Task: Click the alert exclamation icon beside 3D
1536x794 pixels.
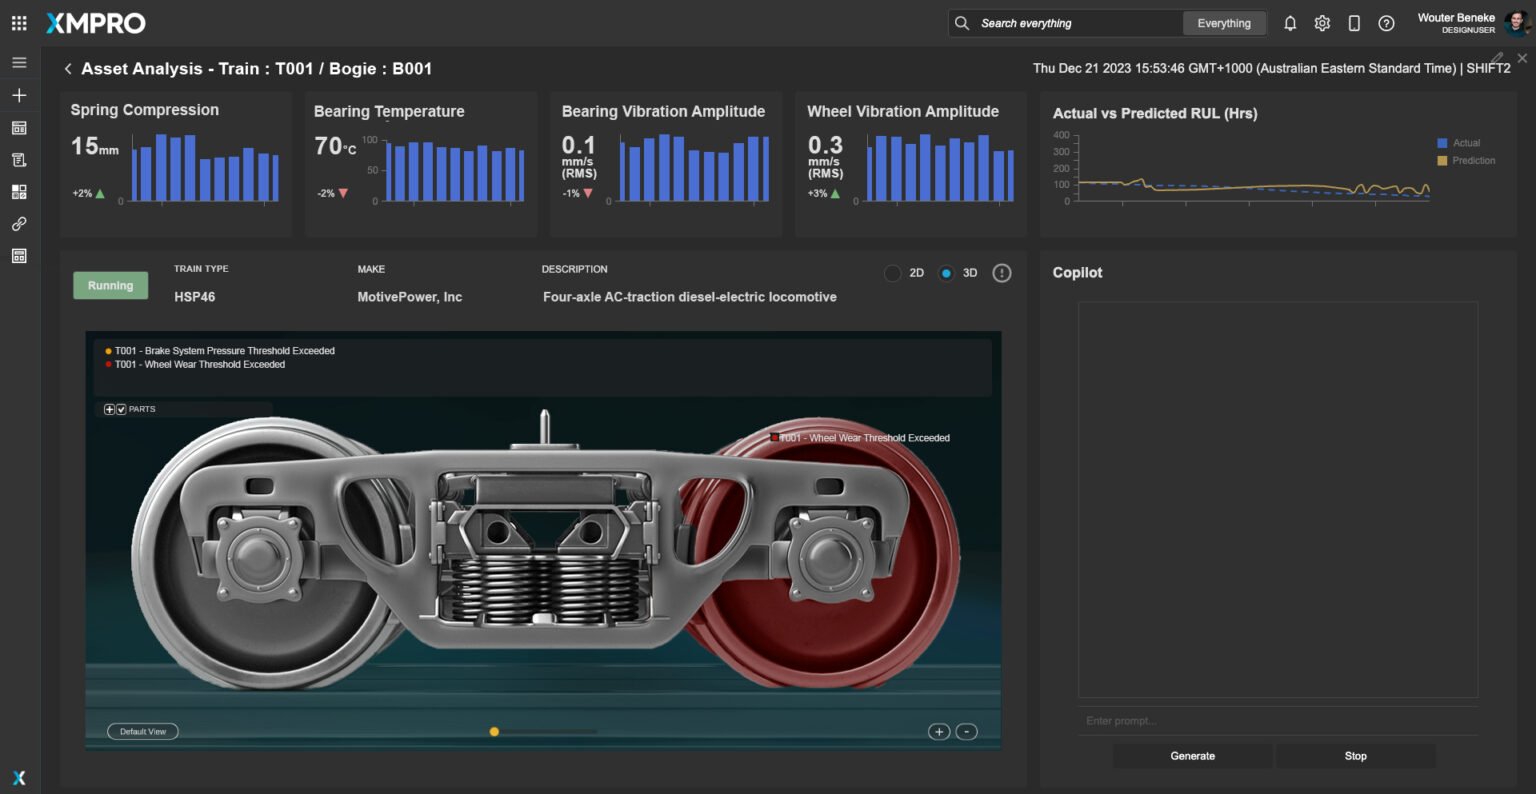Action: tap(1001, 273)
